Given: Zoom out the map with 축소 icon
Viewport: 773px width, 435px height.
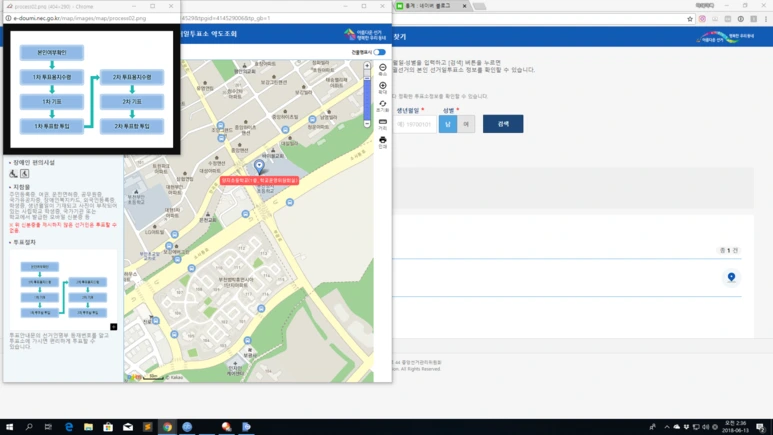Looking at the screenshot, I should [383, 70].
